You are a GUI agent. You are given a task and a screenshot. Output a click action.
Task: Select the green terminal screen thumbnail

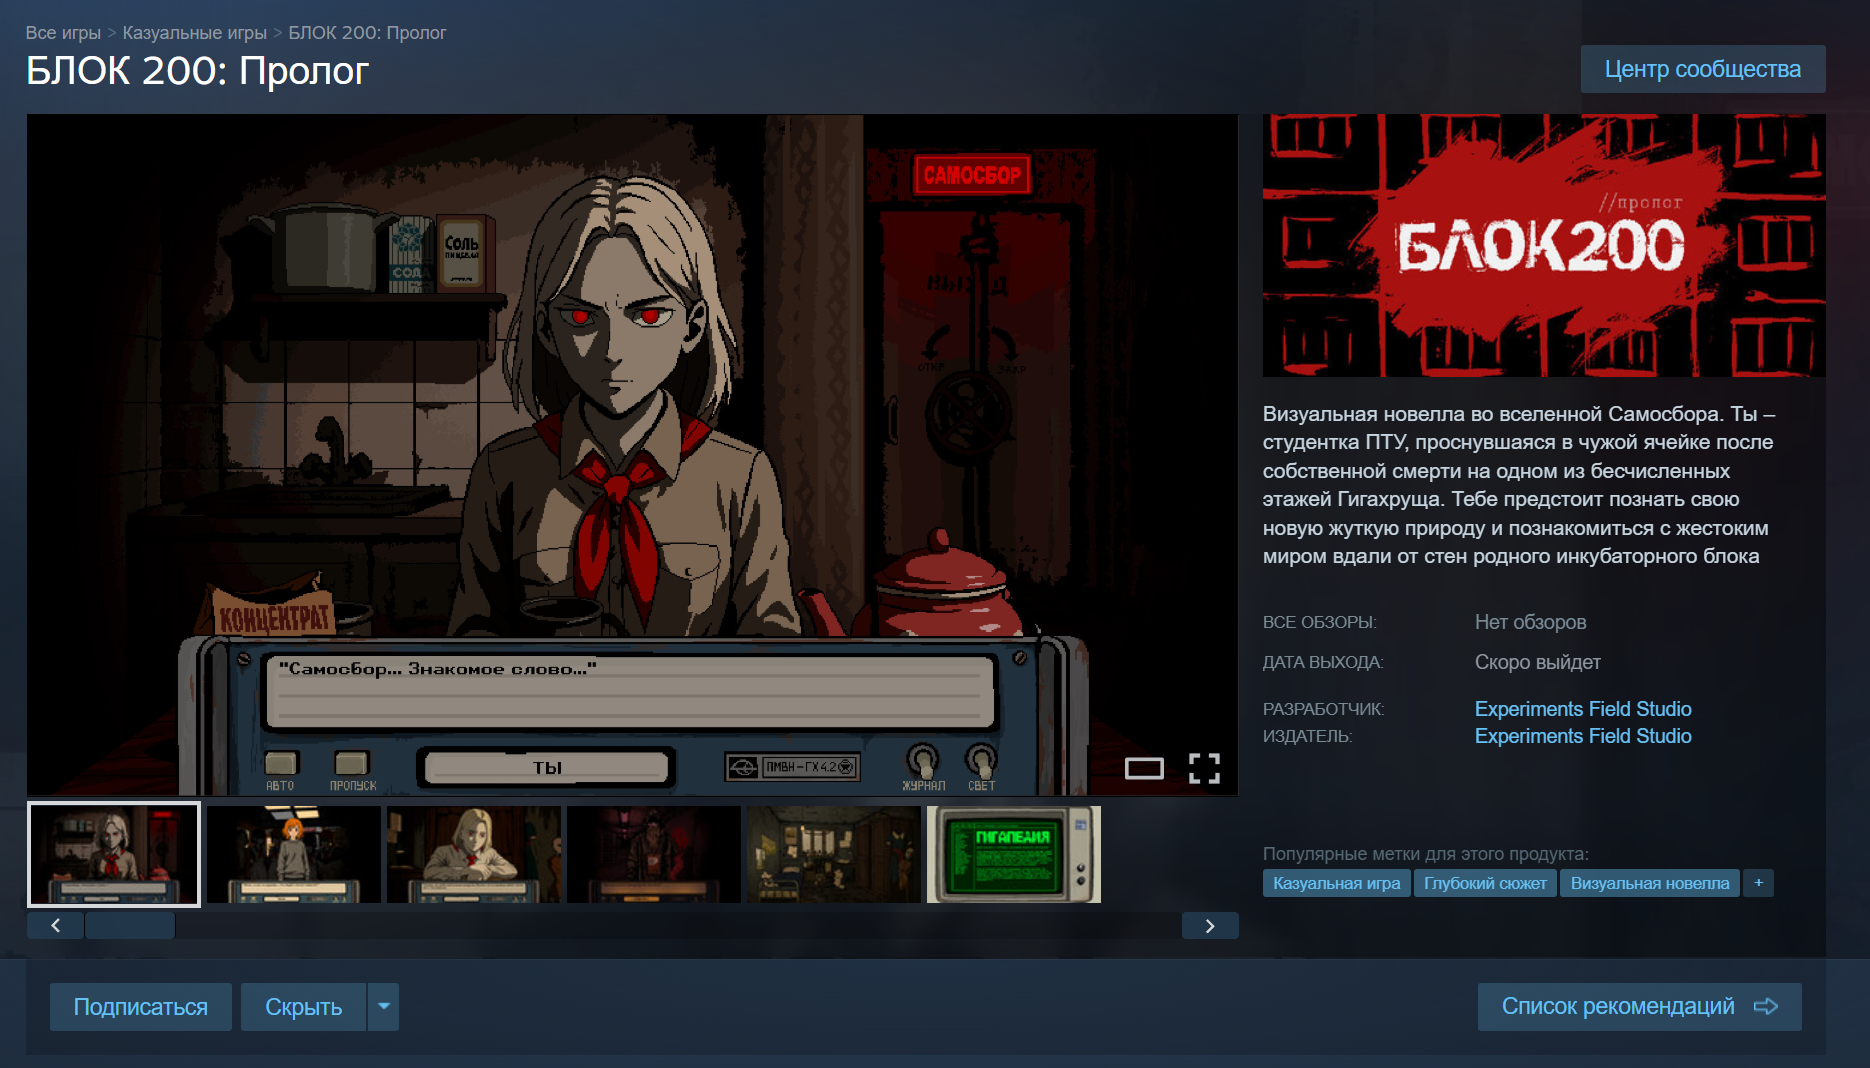coord(1014,854)
